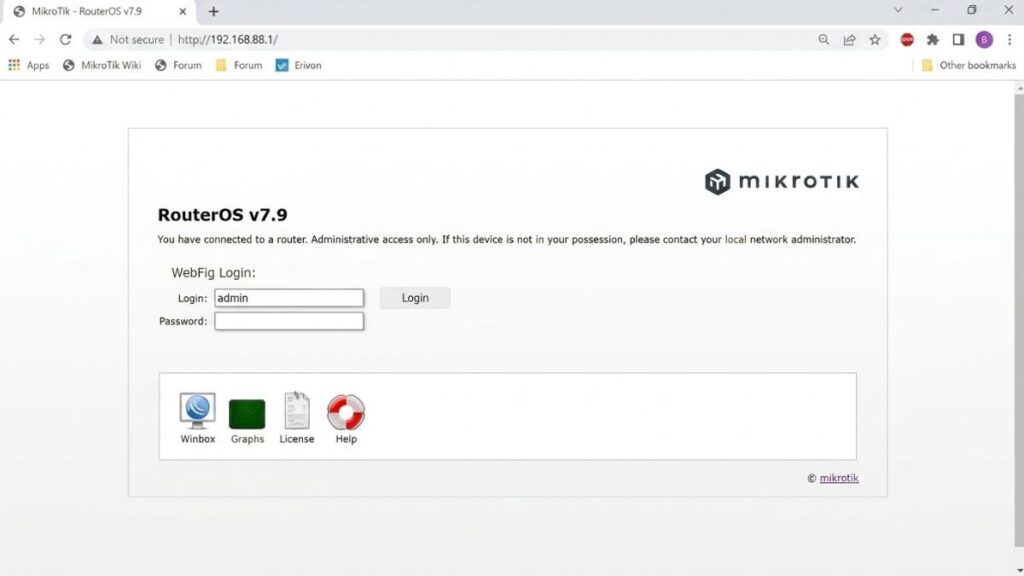Click the MikroTik logo
Viewport: 1024px width, 576px height.
(782, 182)
